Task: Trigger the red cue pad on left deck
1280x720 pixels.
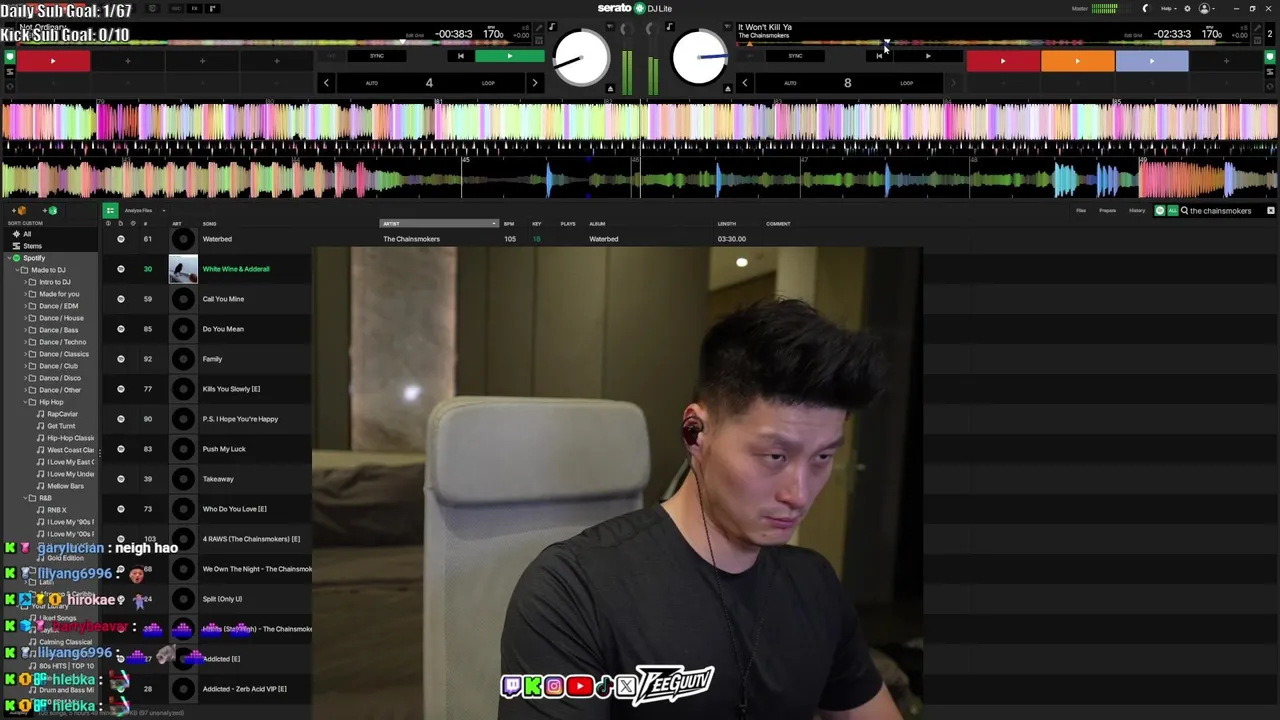Action: (53, 61)
